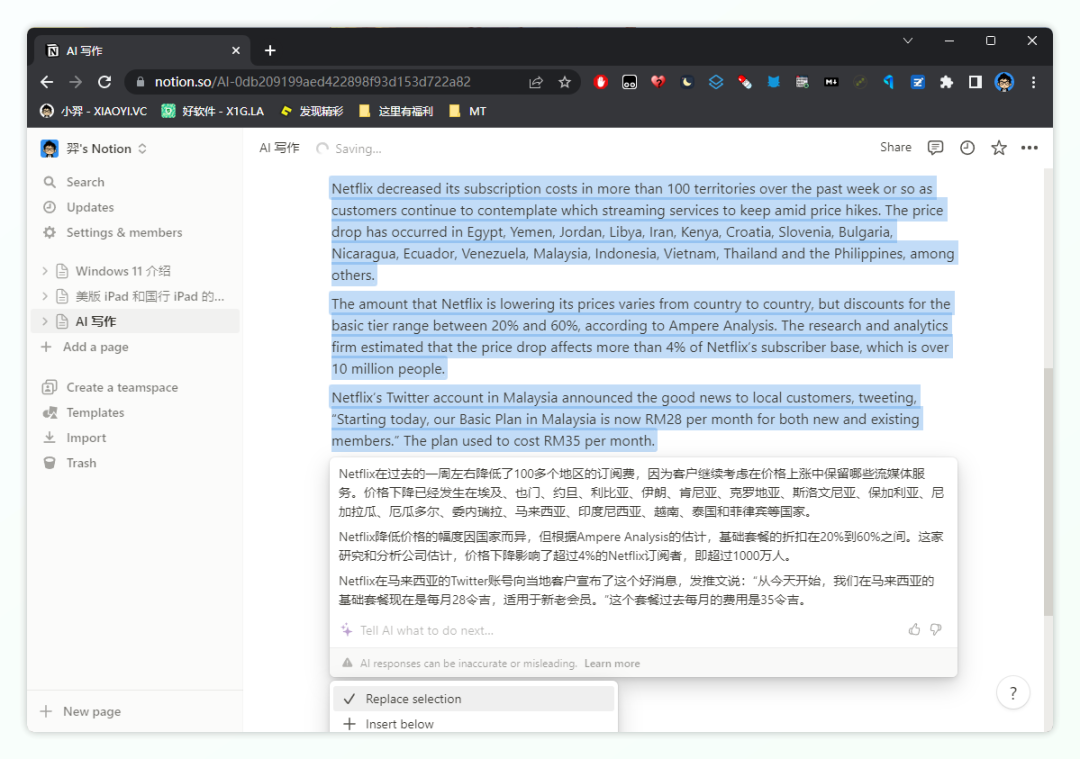The height and width of the screenshot is (759, 1080).
Task: Open the Notion page options ellipsis menu
Action: pos(1030,147)
